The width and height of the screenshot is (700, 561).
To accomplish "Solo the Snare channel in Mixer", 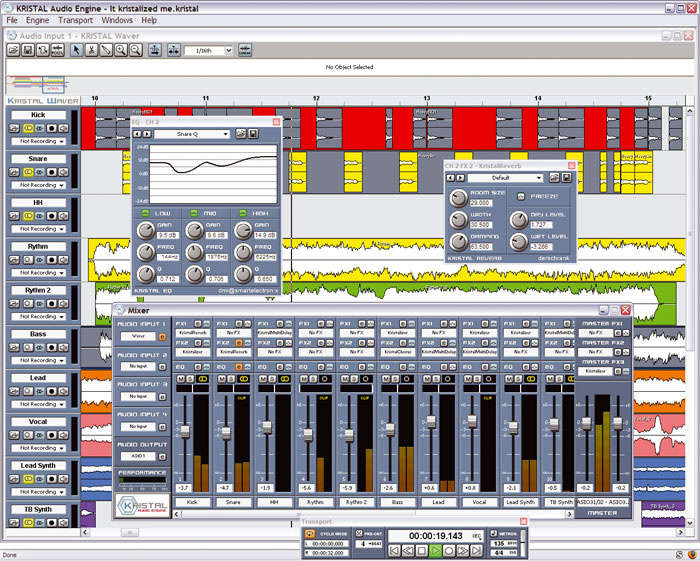I will 231,379.
